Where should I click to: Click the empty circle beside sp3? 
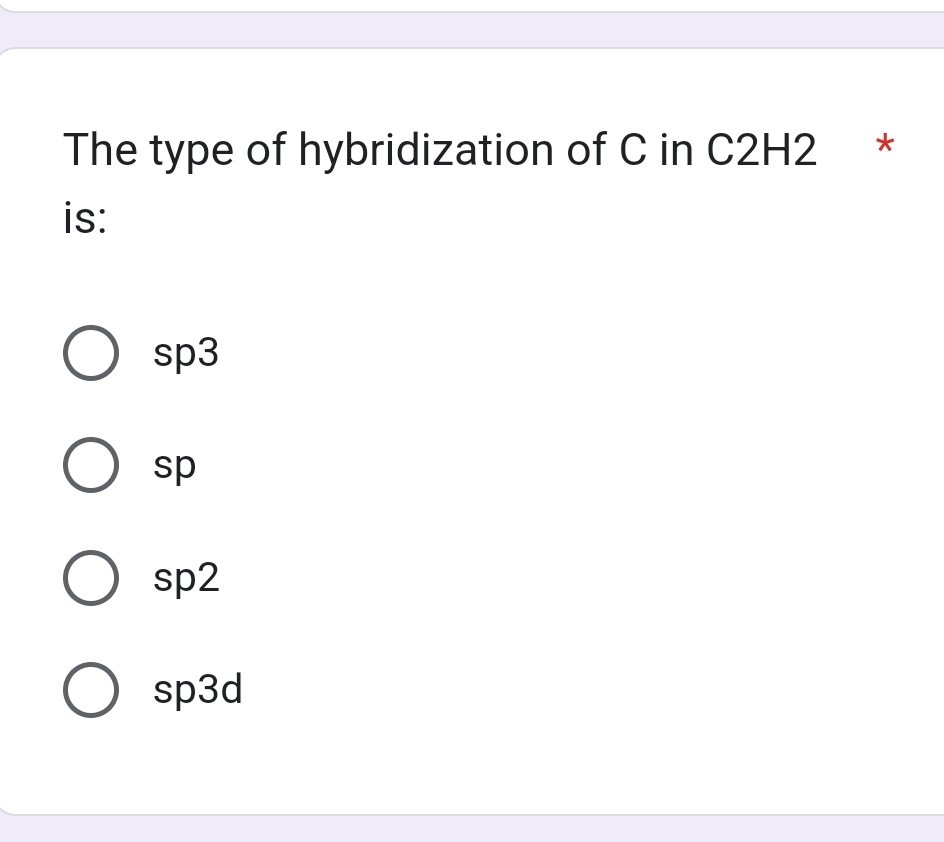[x=90, y=352]
